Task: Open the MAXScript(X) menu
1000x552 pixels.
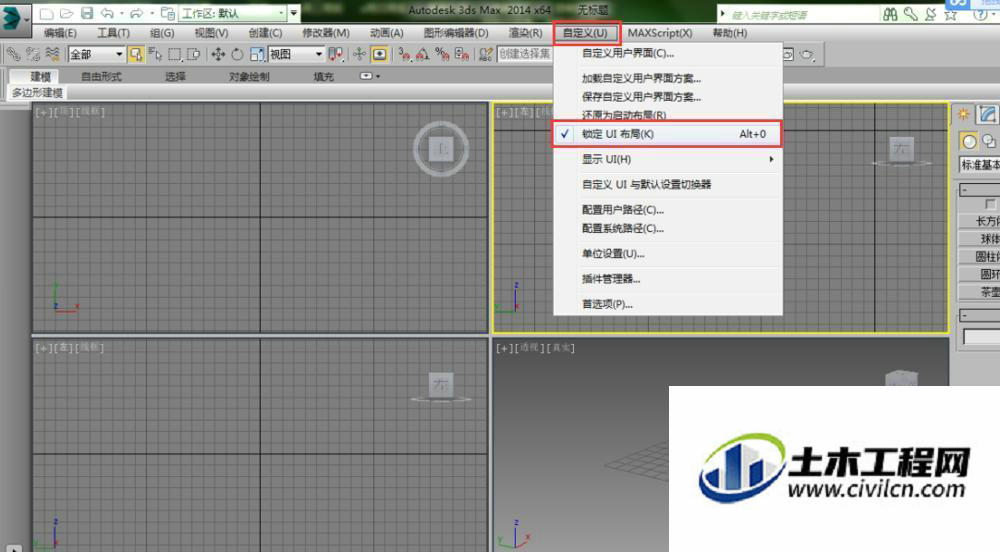Action: click(x=660, y=33)
